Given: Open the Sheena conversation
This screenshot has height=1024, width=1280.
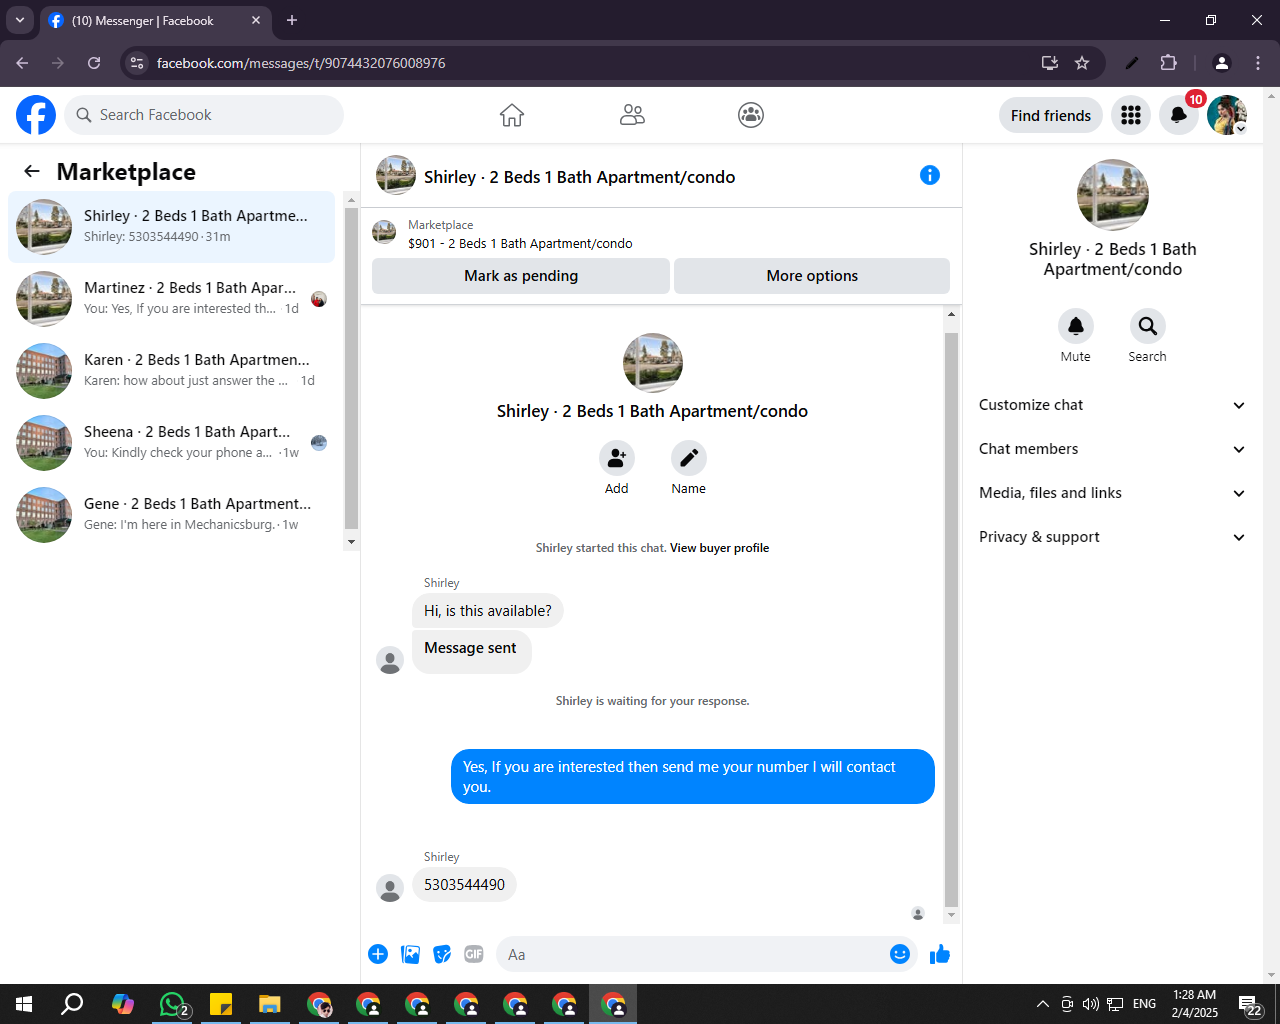Looking at the screenshot, I should tap(172, 443).
